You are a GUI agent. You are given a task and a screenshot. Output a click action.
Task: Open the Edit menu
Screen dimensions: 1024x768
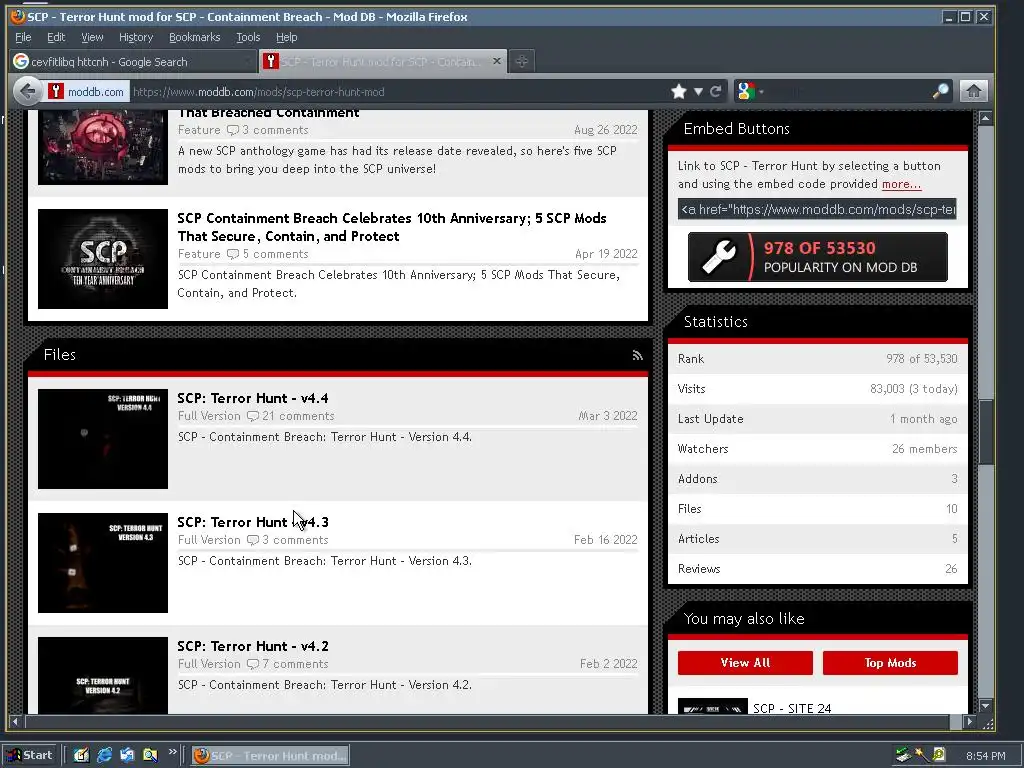tap(56, 37)
